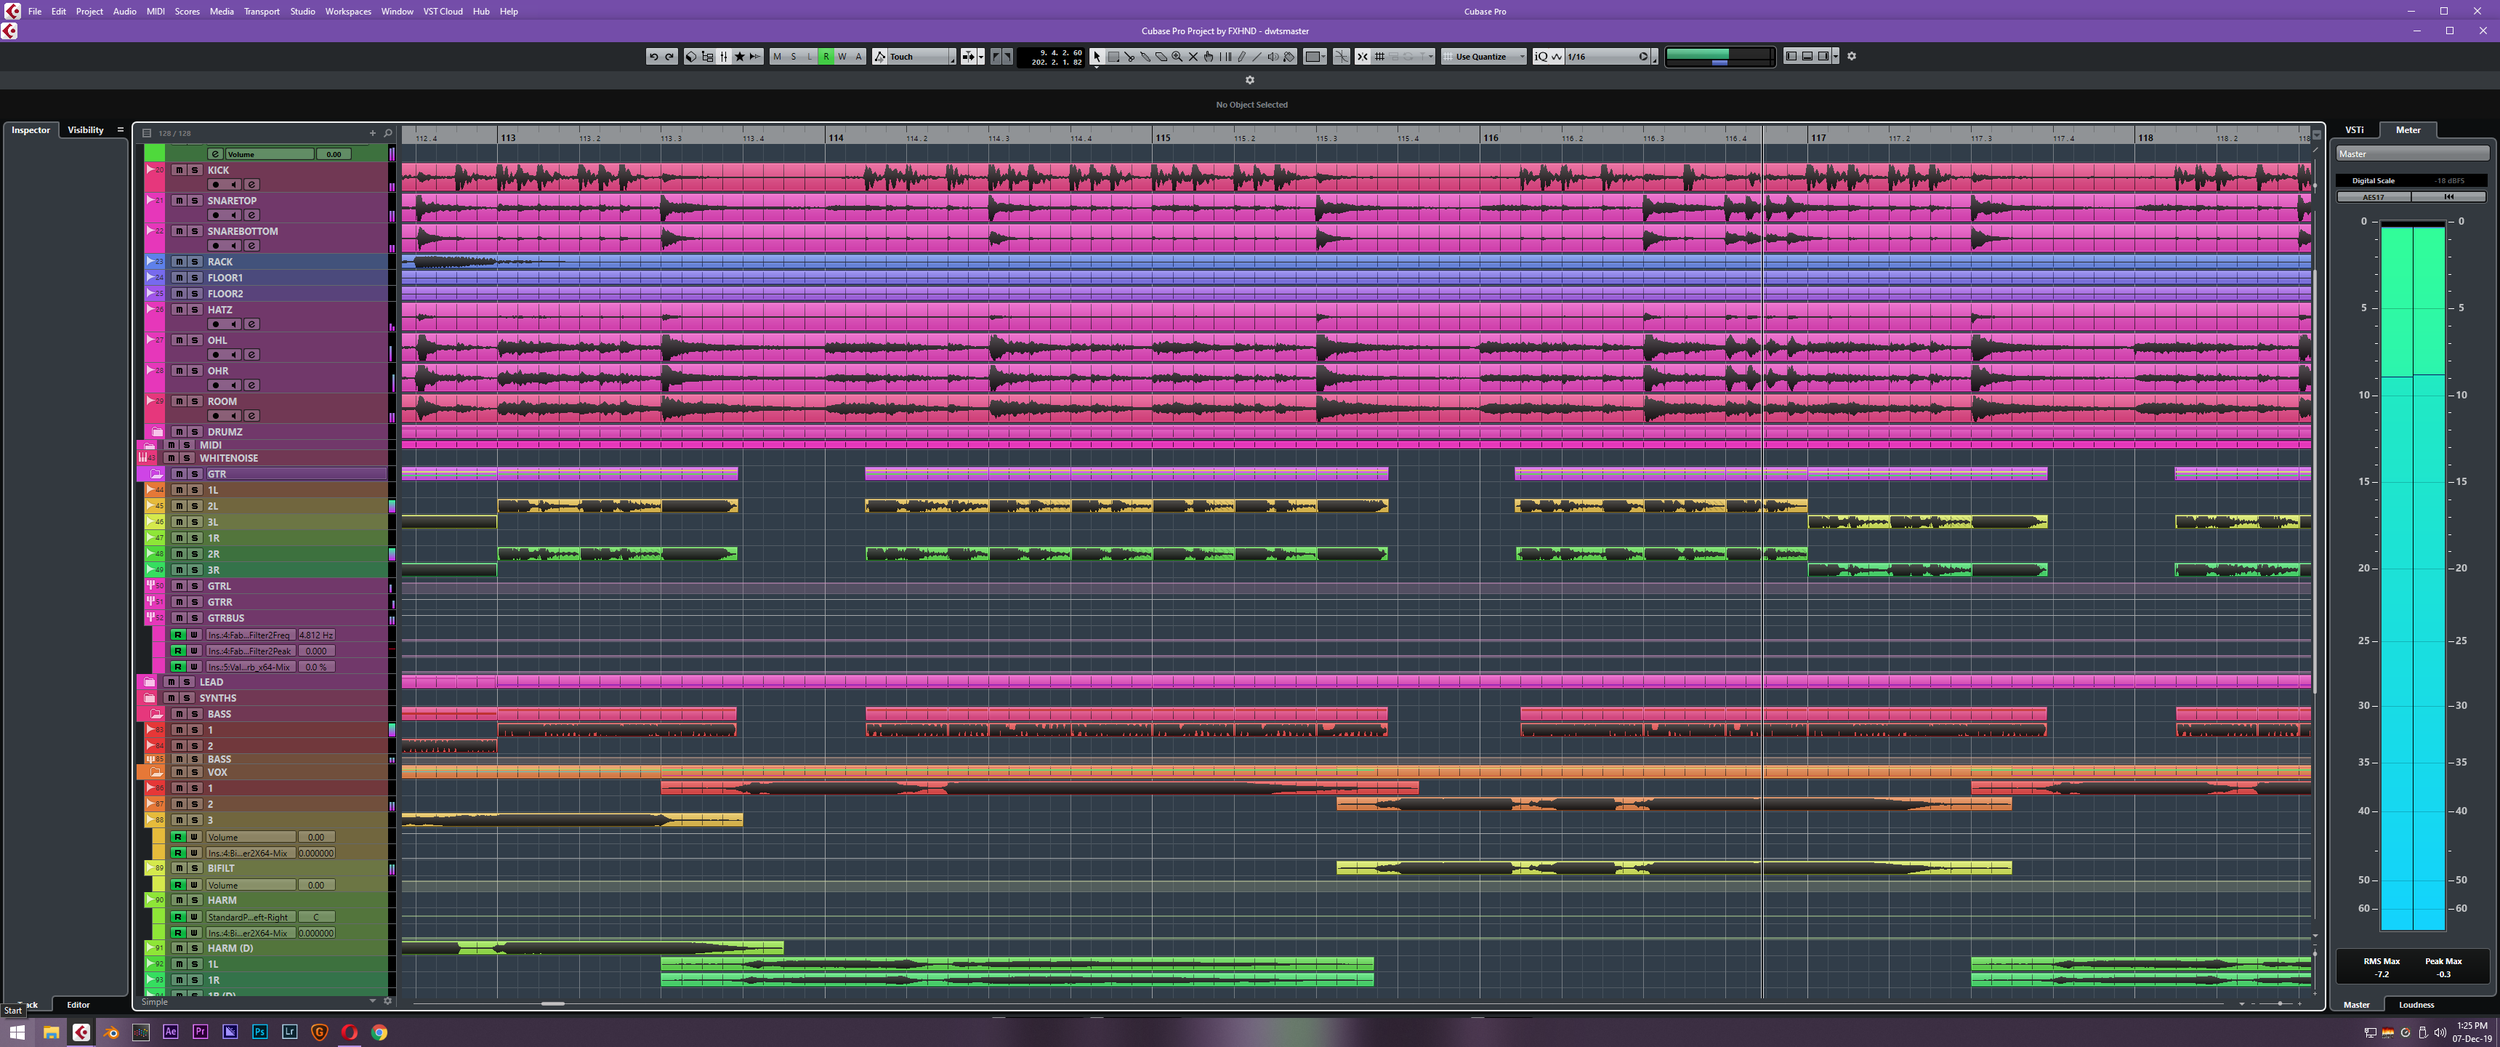Open the Project menu

coord(89,11)
